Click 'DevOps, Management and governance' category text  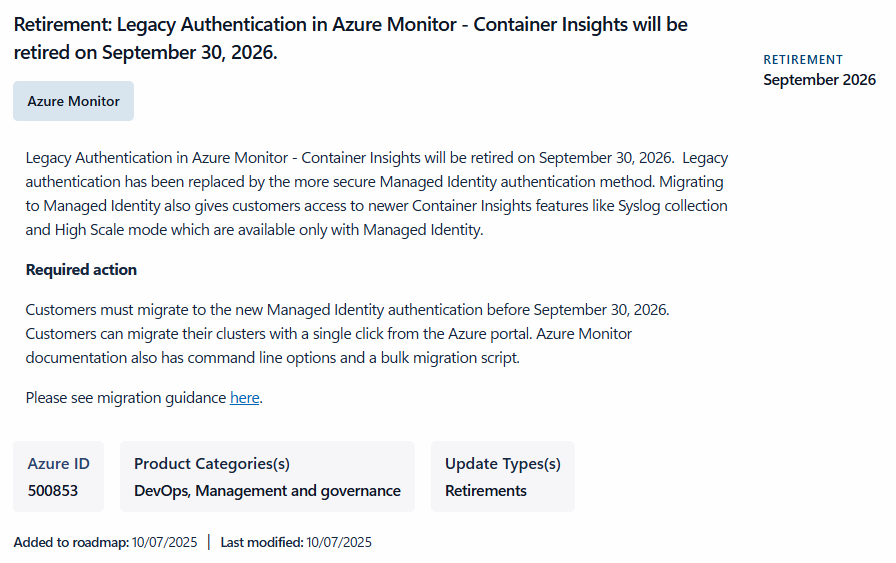(267, 491)
